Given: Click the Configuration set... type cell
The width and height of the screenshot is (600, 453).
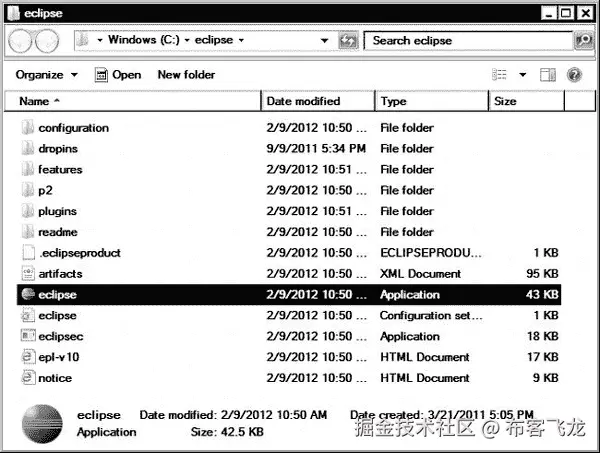Looking at the screenshot, I should 431,315.
